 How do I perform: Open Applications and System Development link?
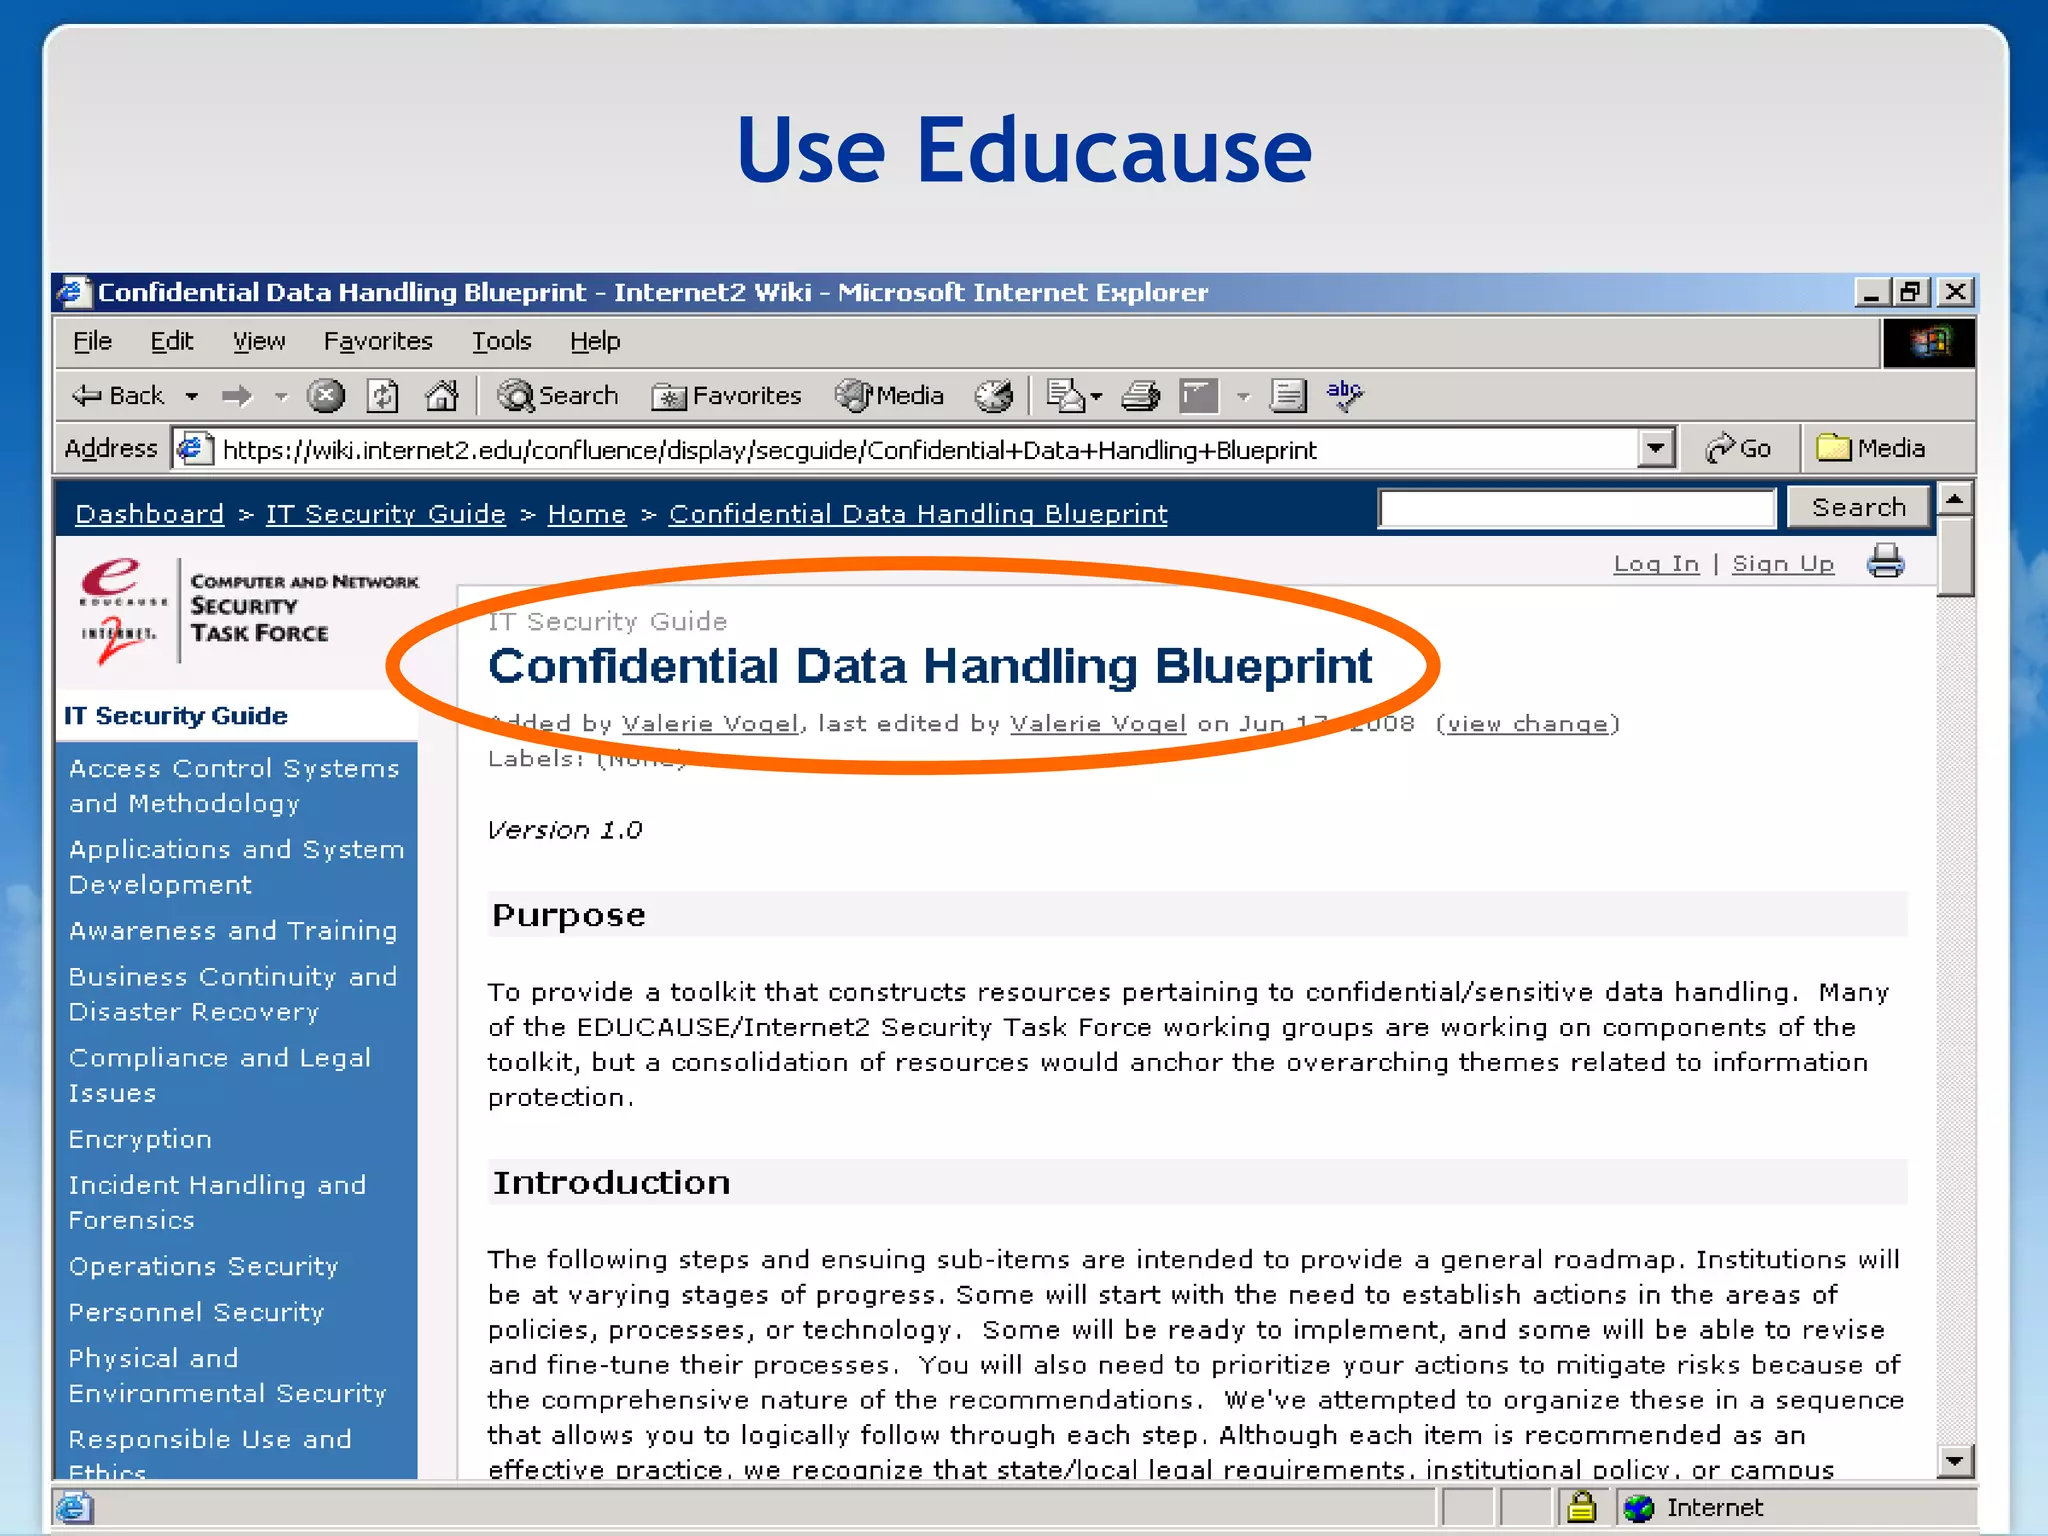point(237,867)
